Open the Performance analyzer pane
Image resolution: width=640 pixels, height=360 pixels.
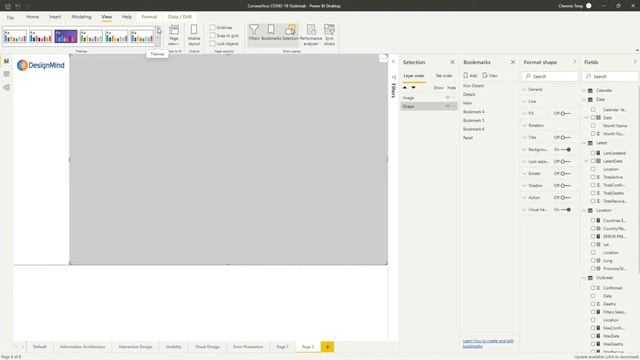click(x=311, y=35)
